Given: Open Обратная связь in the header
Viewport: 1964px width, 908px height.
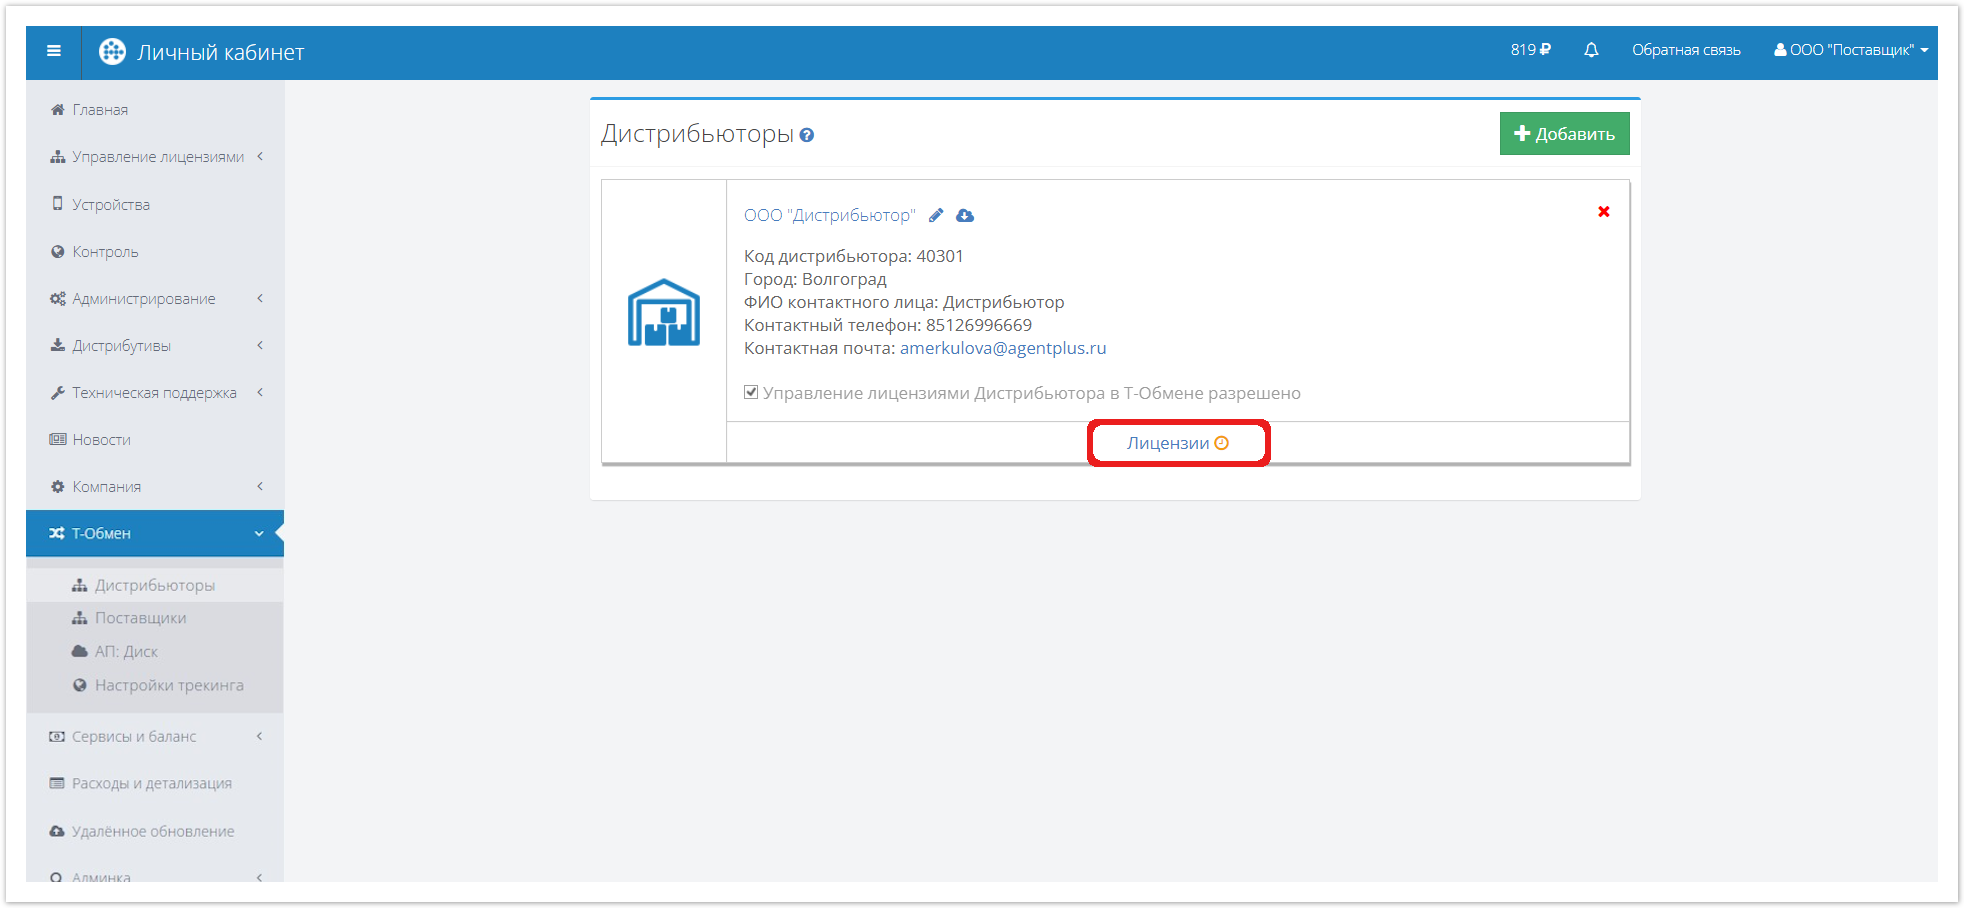Looking at the screenshot, I should 1686,50.
